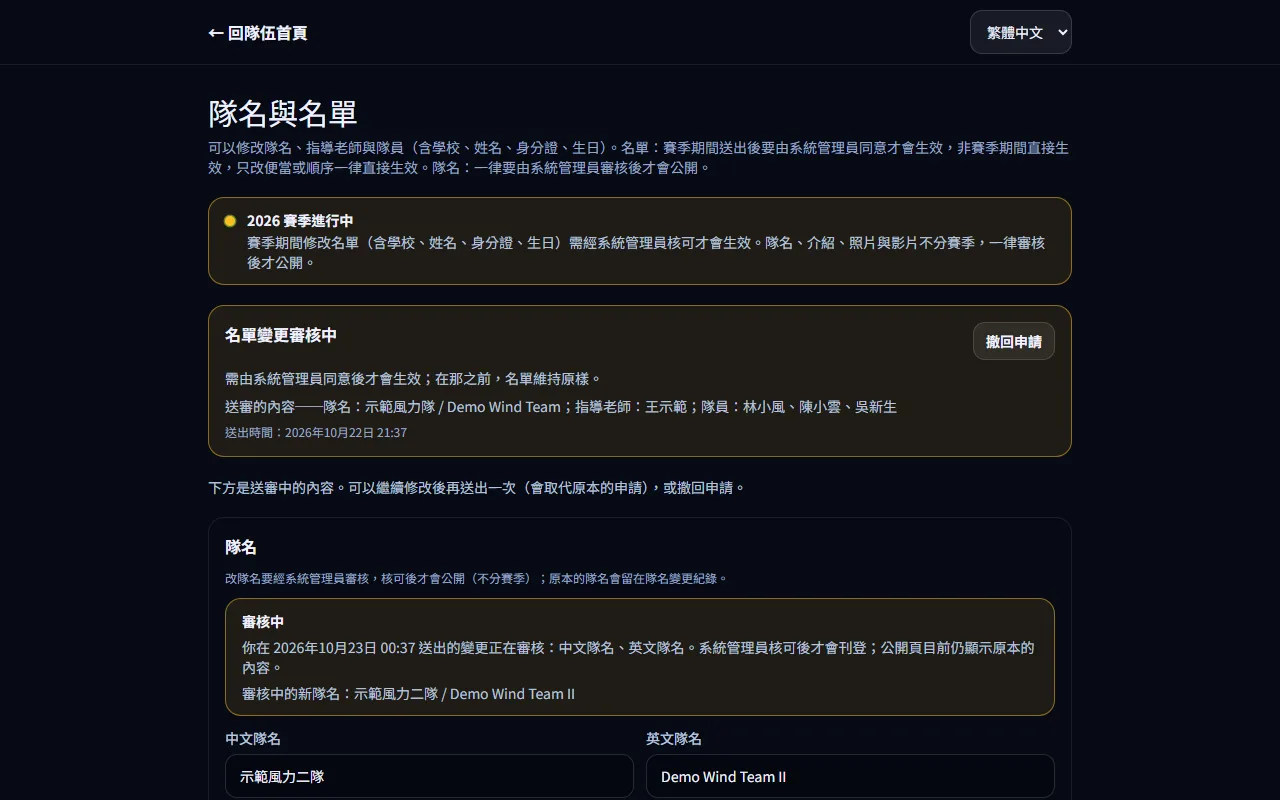Click the yellow dot beside 2026 賽季進行中

(230, 221)
